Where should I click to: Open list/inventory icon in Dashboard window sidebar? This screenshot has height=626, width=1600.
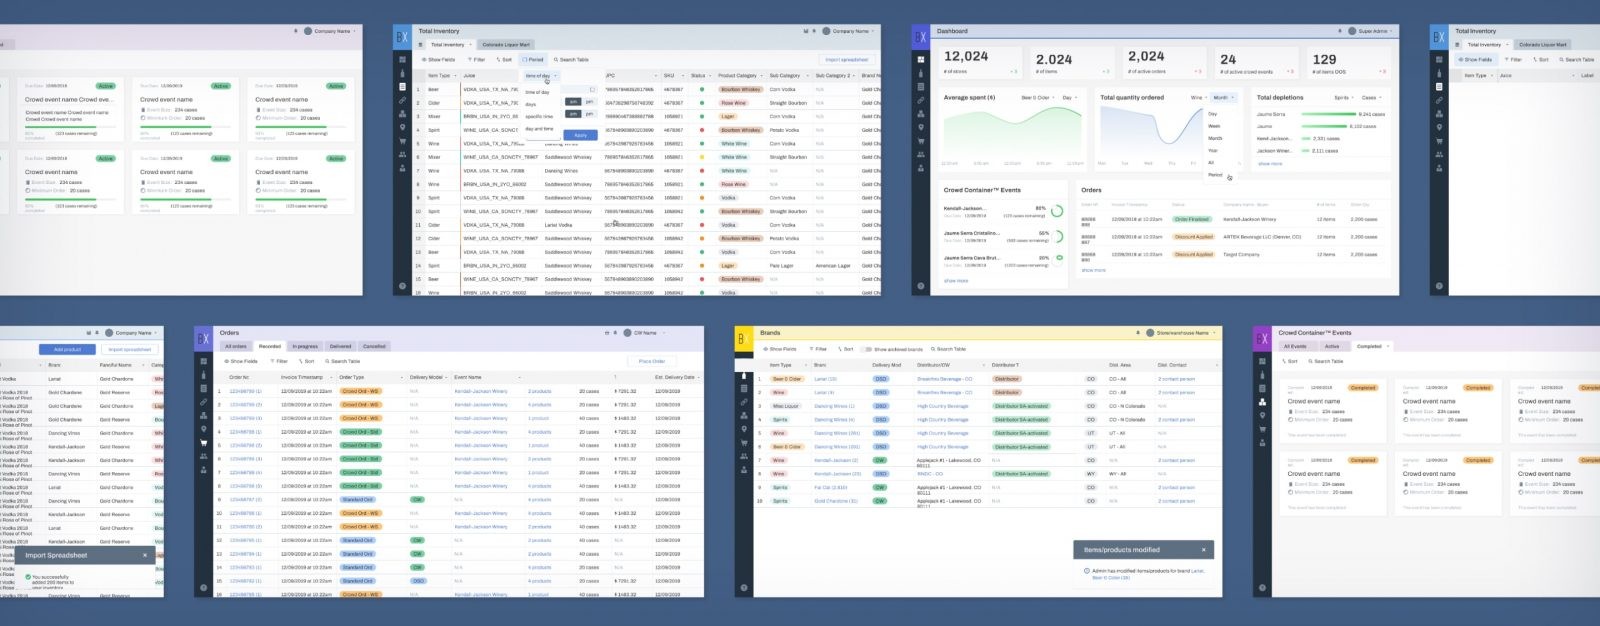921,87
